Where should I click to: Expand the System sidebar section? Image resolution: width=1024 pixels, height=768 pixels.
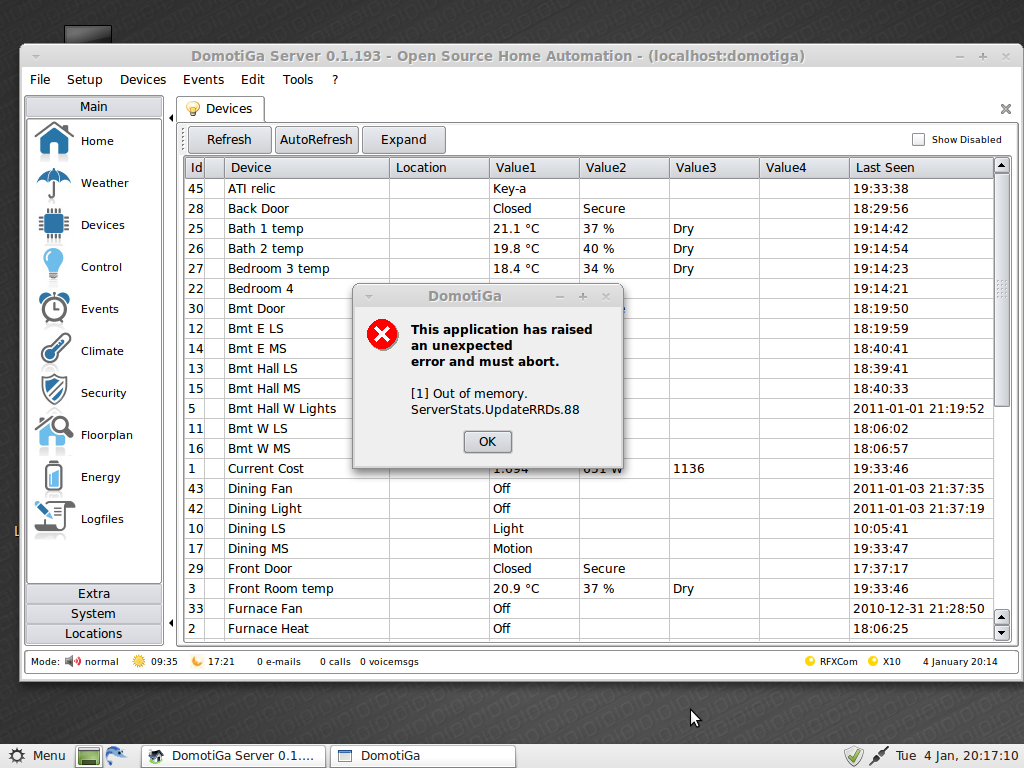[94, 614]
